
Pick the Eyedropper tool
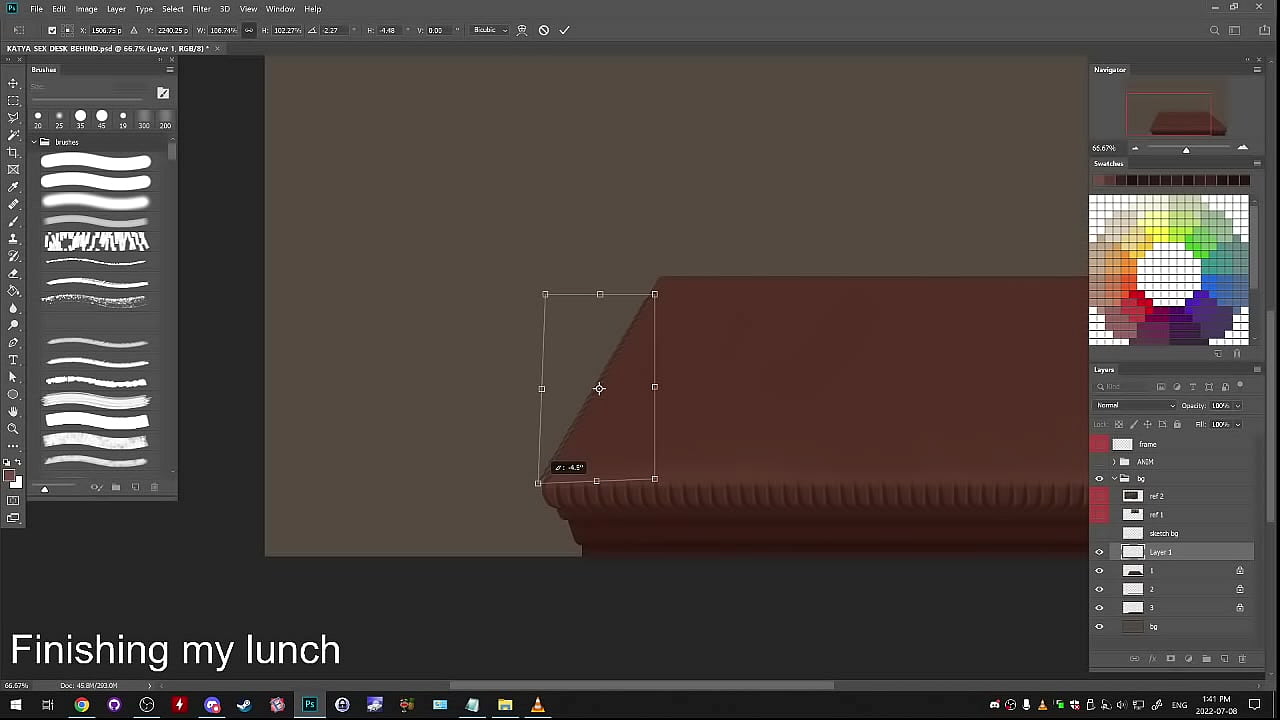click(x=13, y=187)
